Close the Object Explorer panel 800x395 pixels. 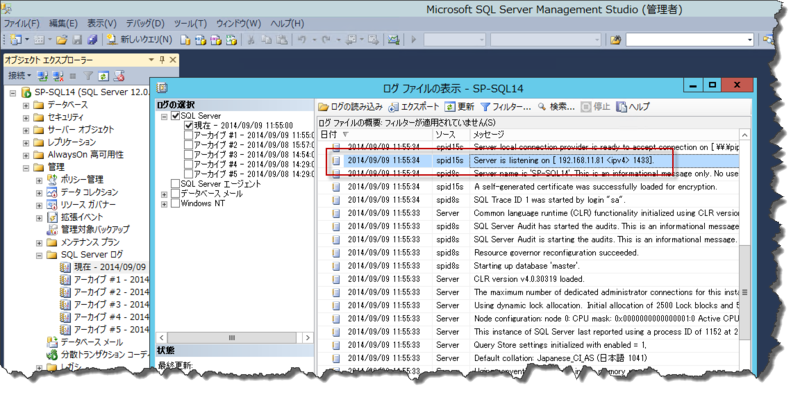tap(172, 60)
